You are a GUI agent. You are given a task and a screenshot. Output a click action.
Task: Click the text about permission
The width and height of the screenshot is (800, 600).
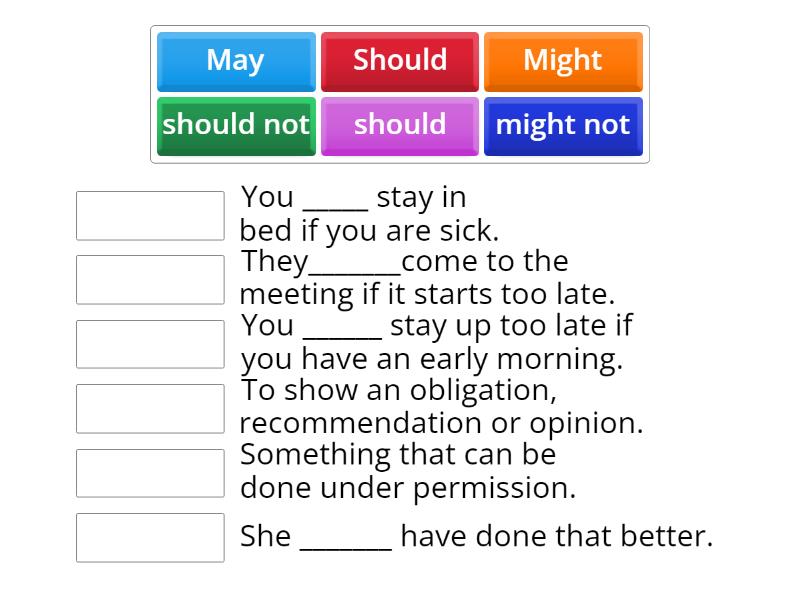(x=400, y=470)
